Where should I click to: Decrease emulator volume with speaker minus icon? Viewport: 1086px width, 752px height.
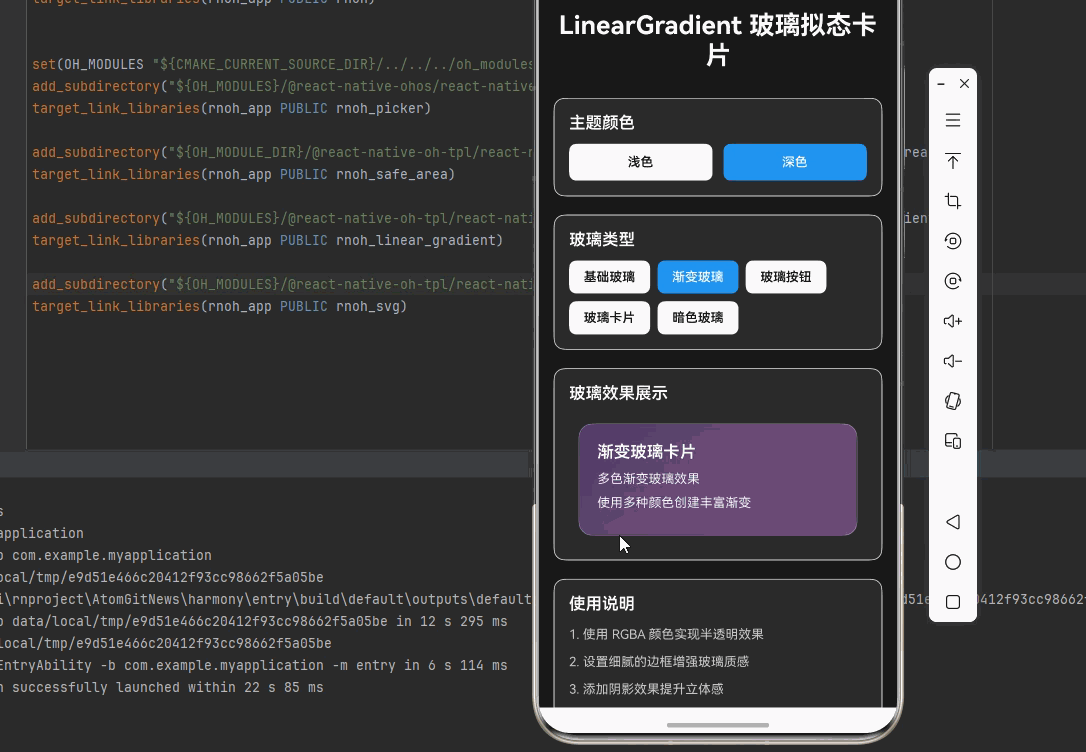953,361
